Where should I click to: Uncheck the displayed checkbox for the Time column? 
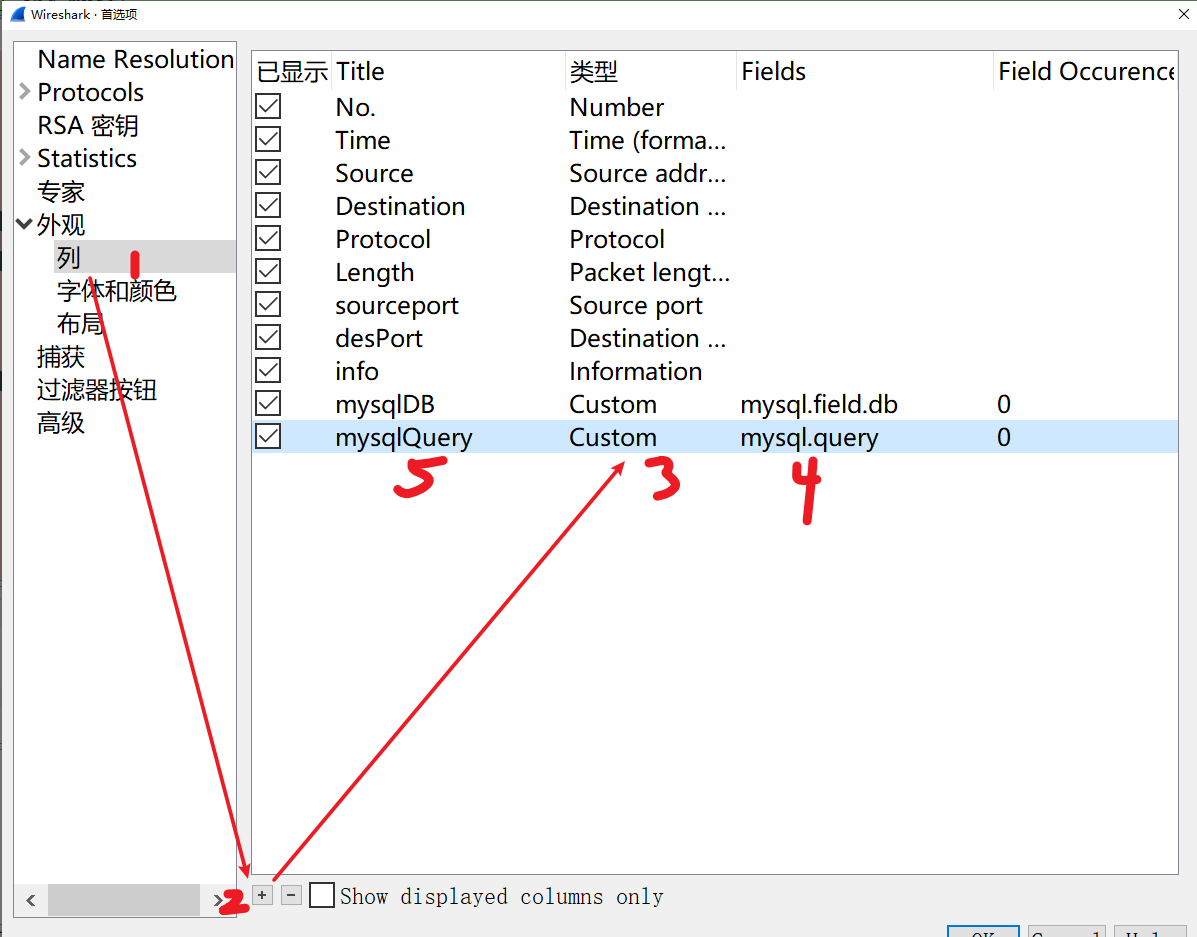pyautogui.click(x=268, y=138)
